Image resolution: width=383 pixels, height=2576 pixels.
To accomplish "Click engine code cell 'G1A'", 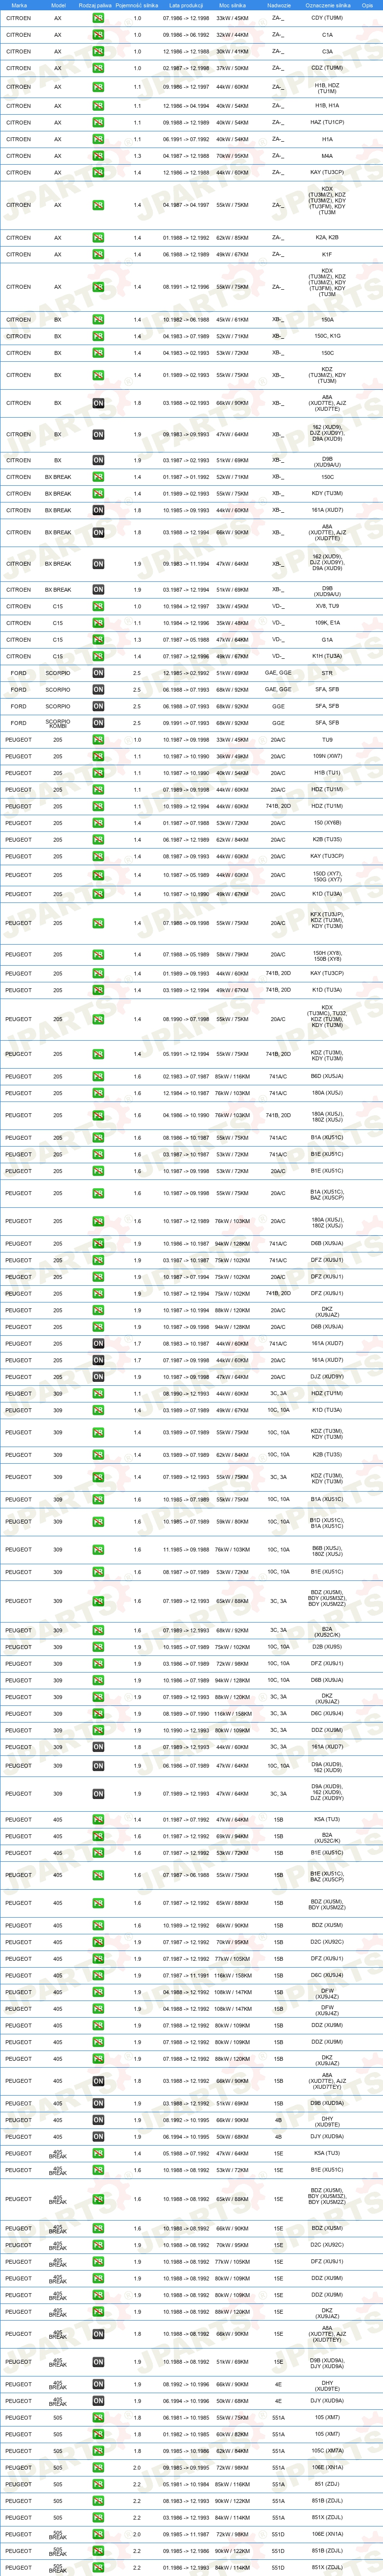I will point(327,640).
